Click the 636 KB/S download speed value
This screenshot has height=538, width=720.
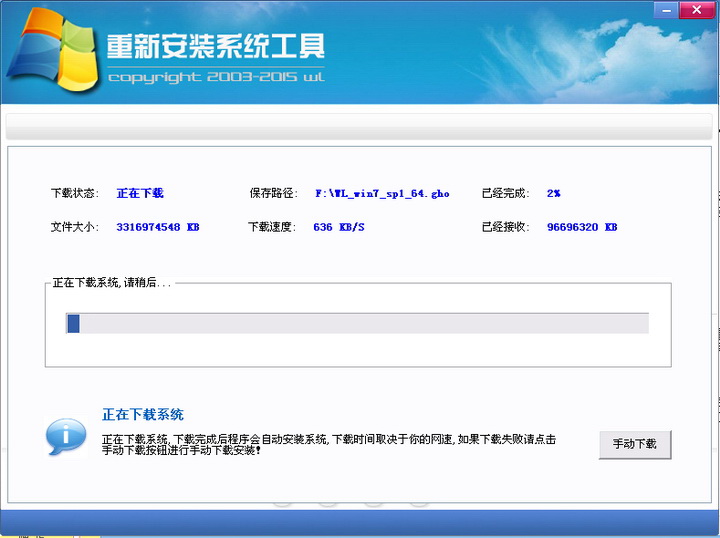pyautogui.click(x=338, y=227)
